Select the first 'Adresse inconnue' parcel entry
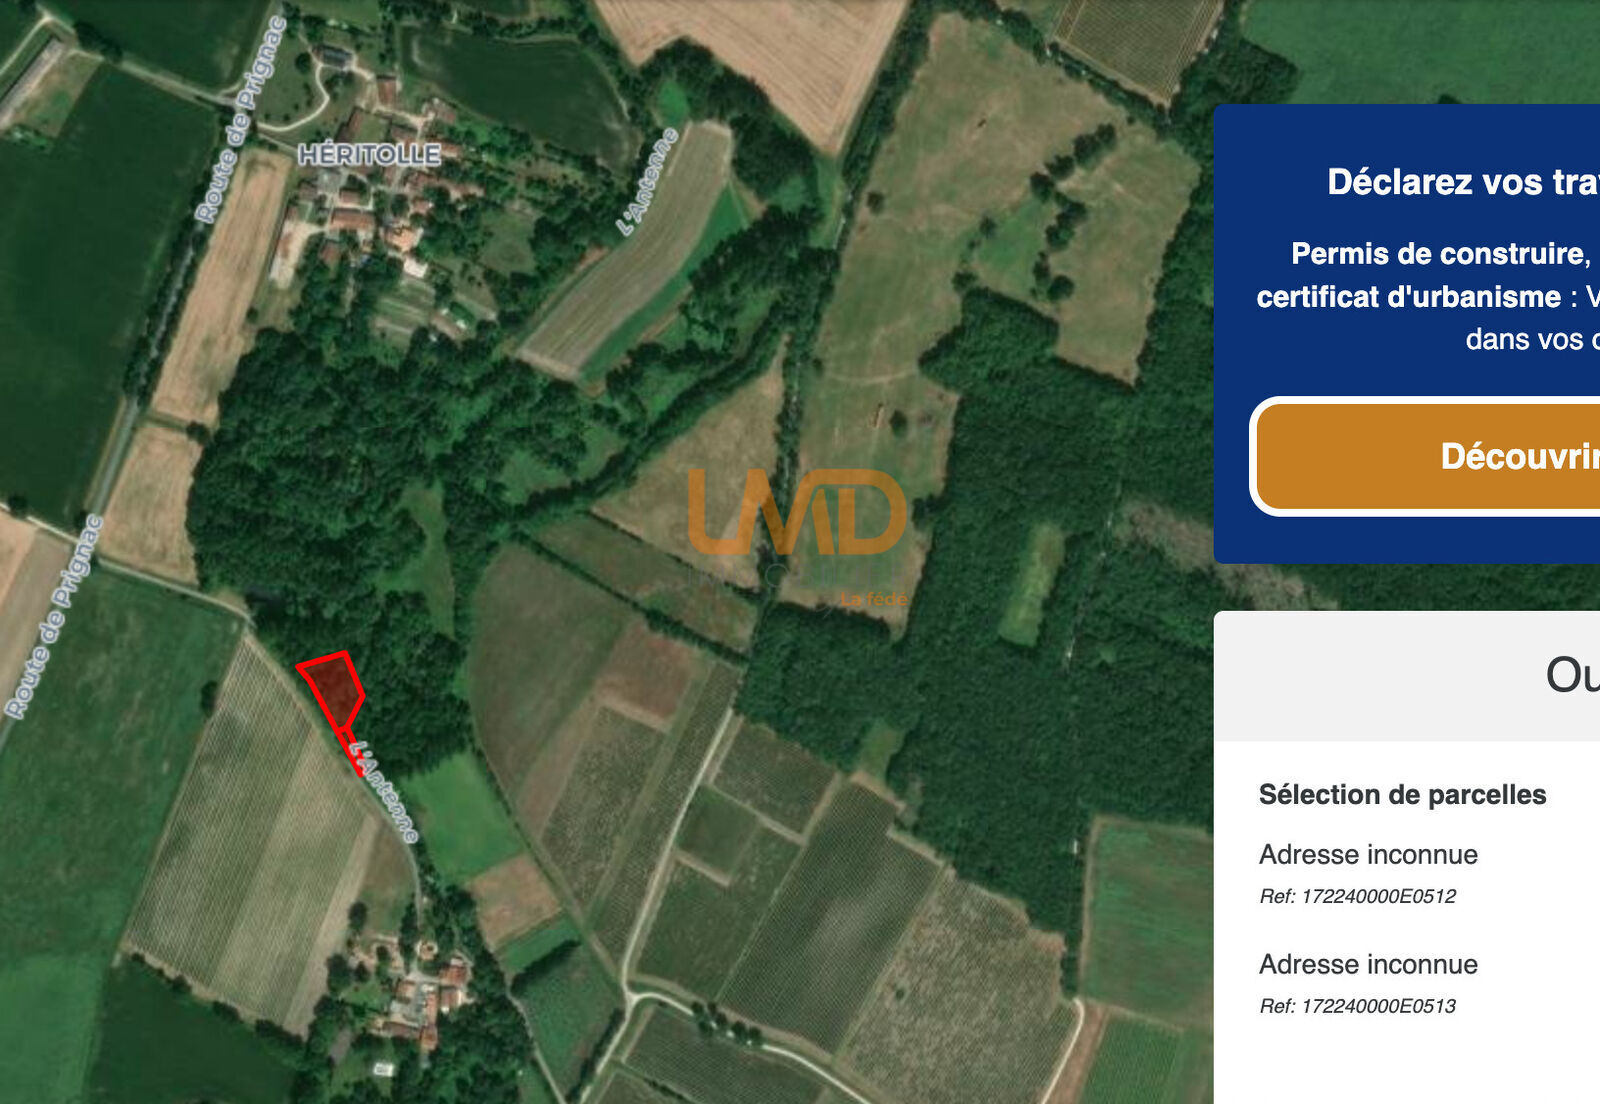The image size is (1600, 1104). point(1368,854)
